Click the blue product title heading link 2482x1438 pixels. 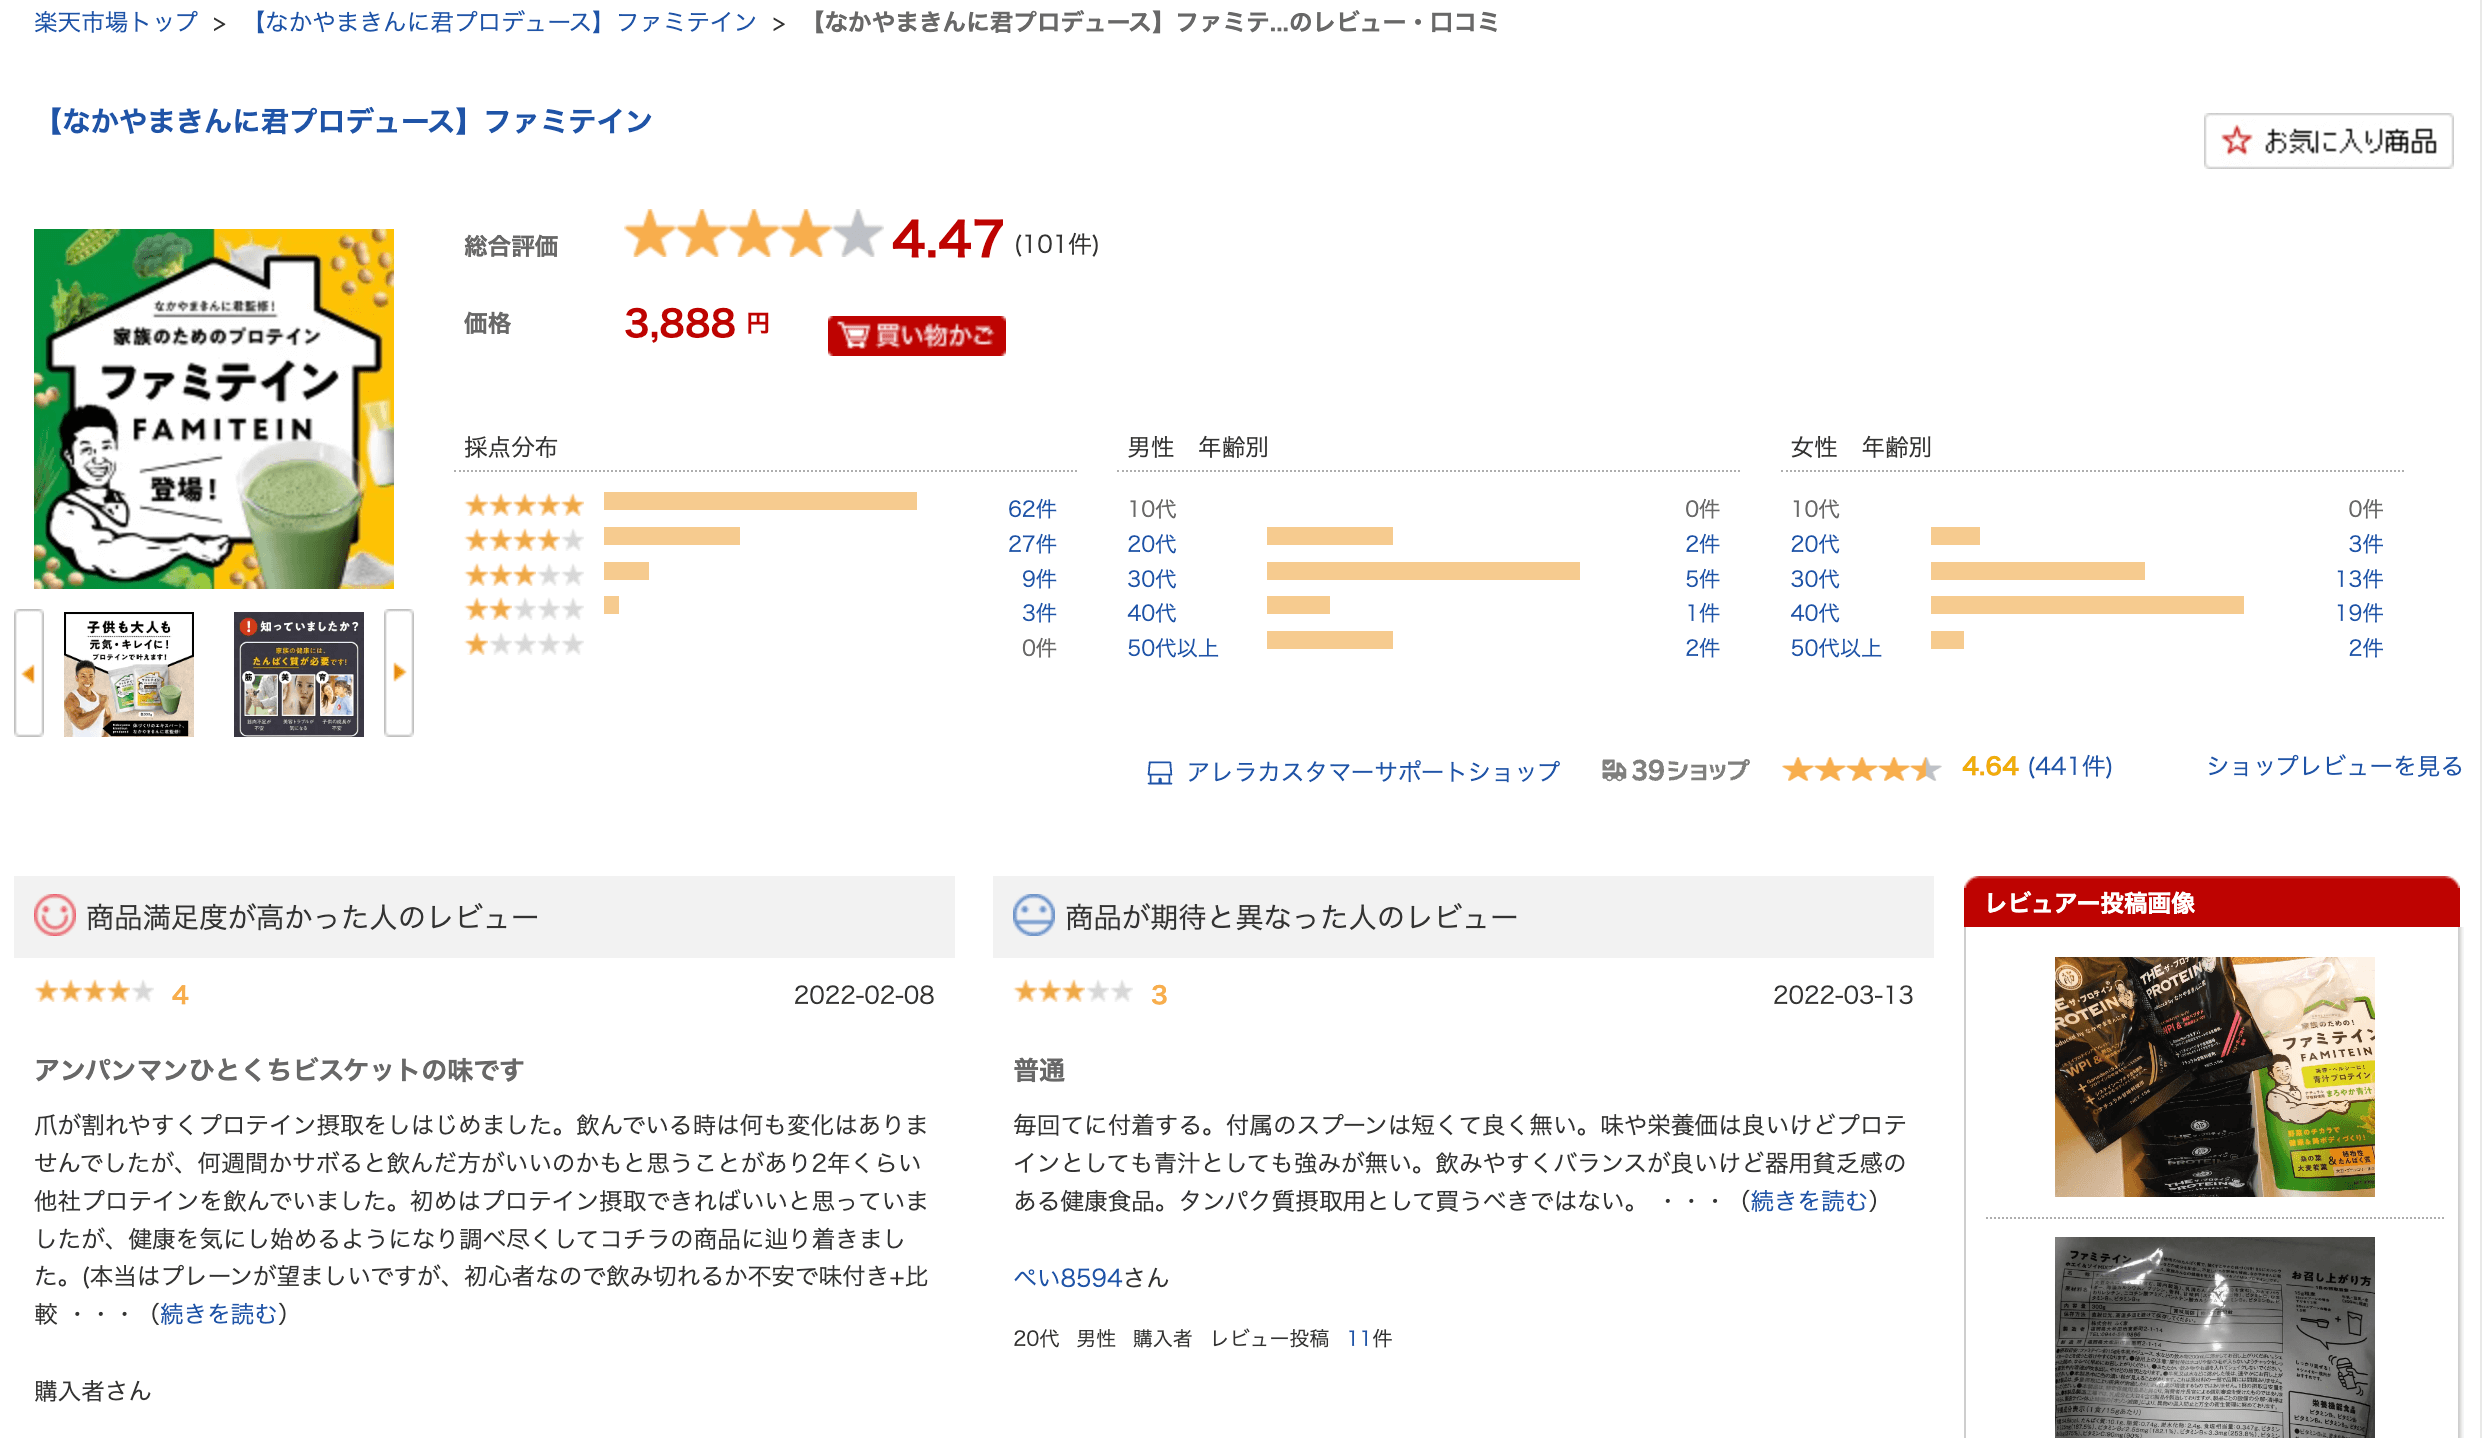click(x=344, y=121)
